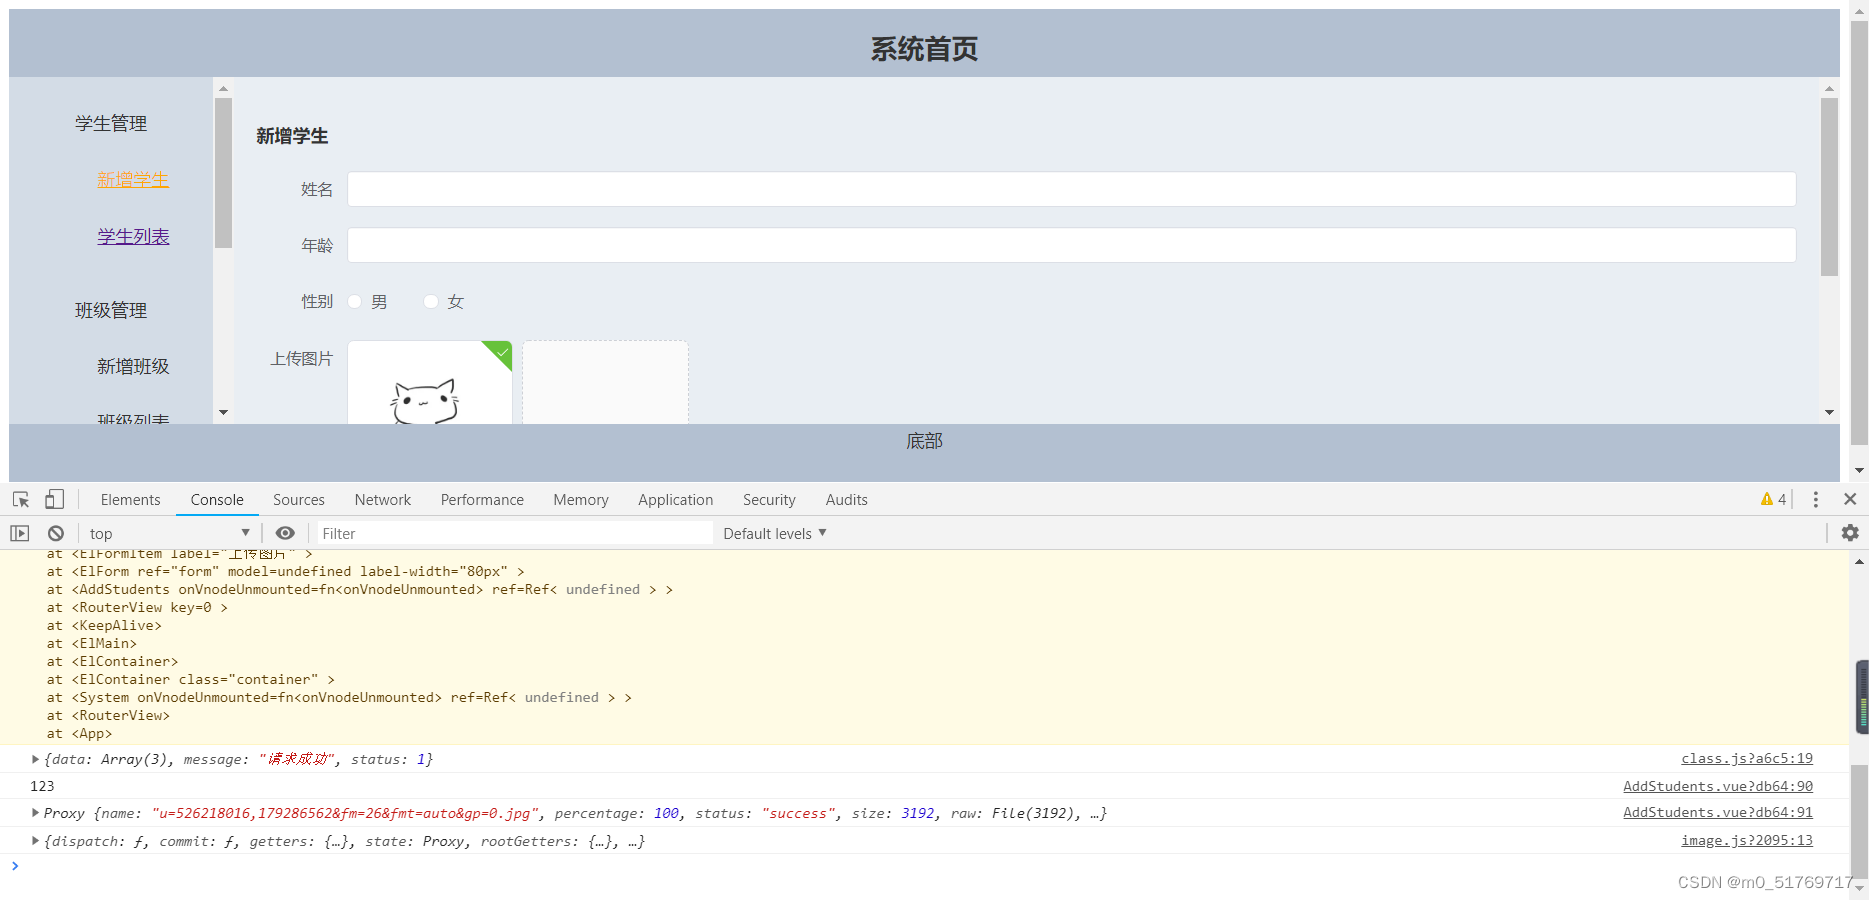Show the console sidebar icon

pyautogui.click(x=20, y=533)
